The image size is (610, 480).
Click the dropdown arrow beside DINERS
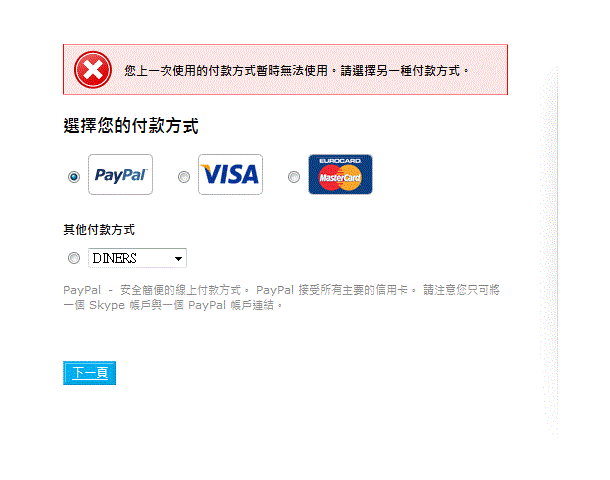pyautogui.click(x=178, y=259)
